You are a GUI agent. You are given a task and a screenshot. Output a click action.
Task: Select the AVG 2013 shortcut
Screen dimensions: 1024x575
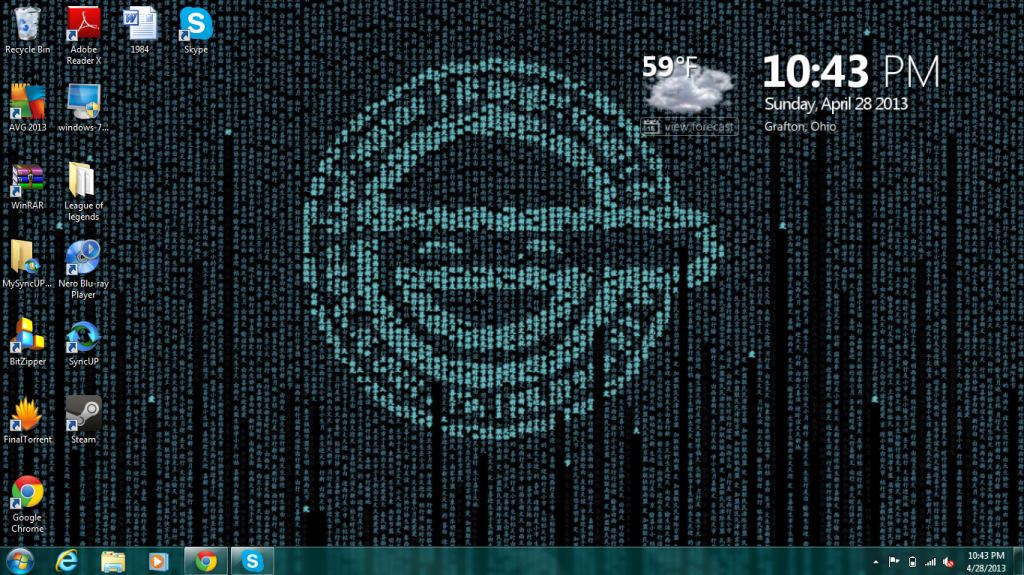click(27, 108)
